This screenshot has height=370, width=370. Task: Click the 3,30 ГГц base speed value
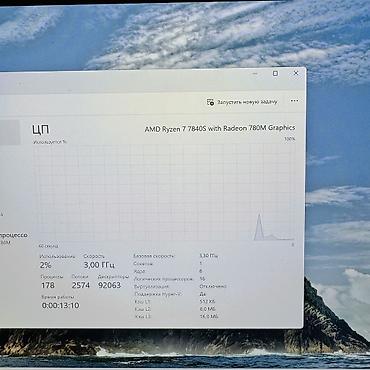click(209, 256)
